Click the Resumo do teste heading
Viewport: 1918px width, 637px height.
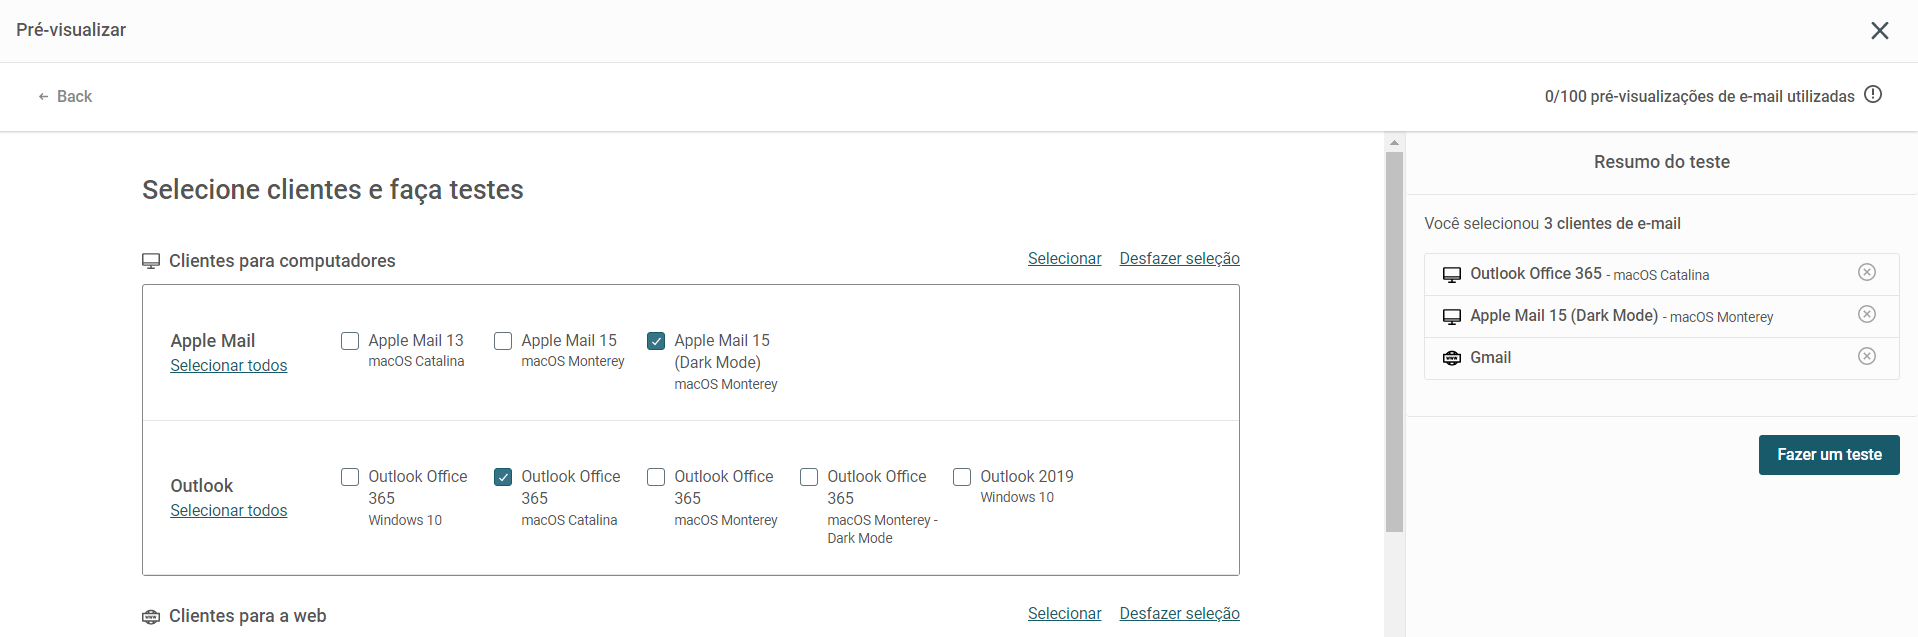coord(1661,162)
